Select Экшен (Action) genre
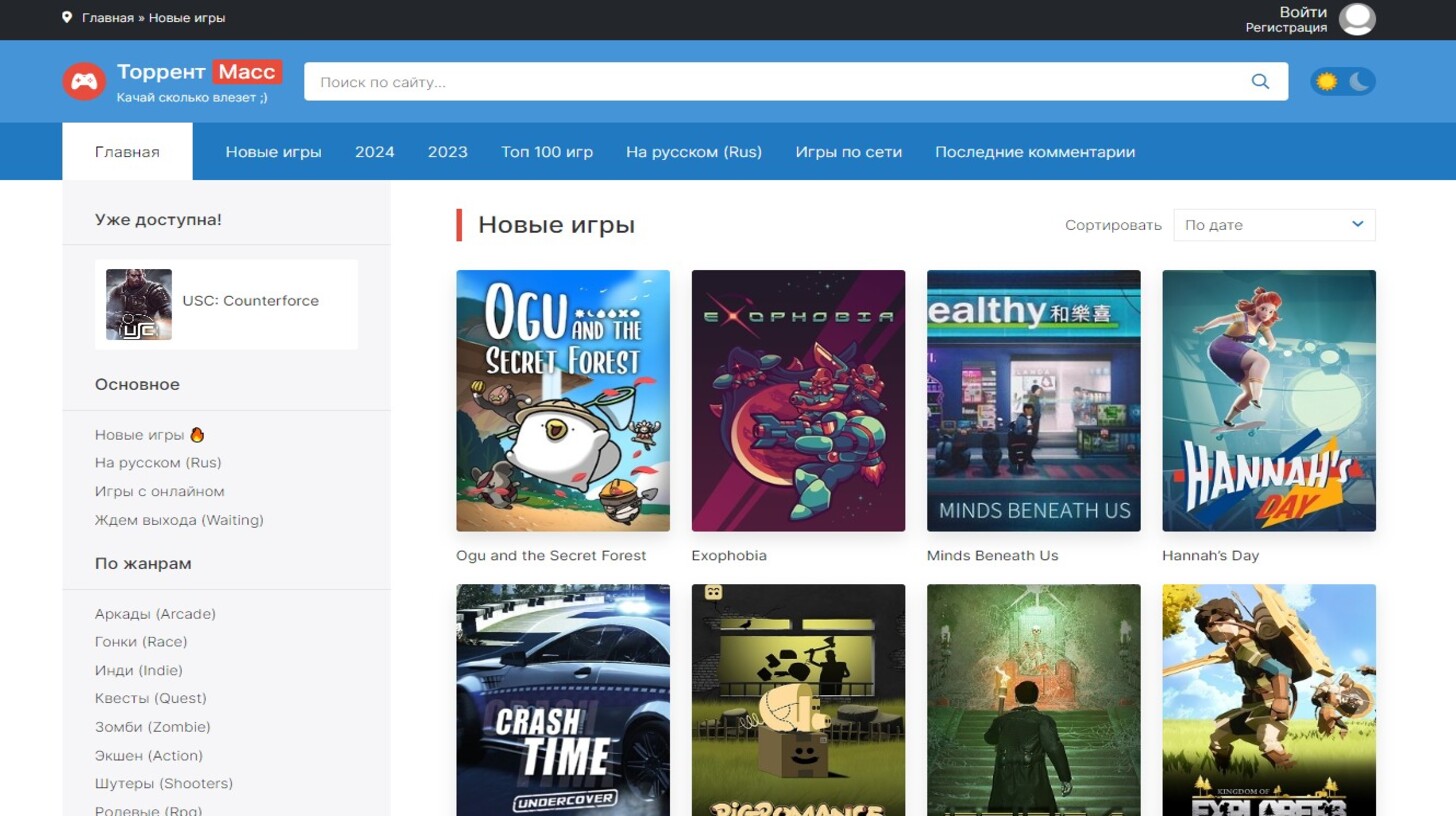The width and height of the screenshot is (1456, 816). pos(149,755)
